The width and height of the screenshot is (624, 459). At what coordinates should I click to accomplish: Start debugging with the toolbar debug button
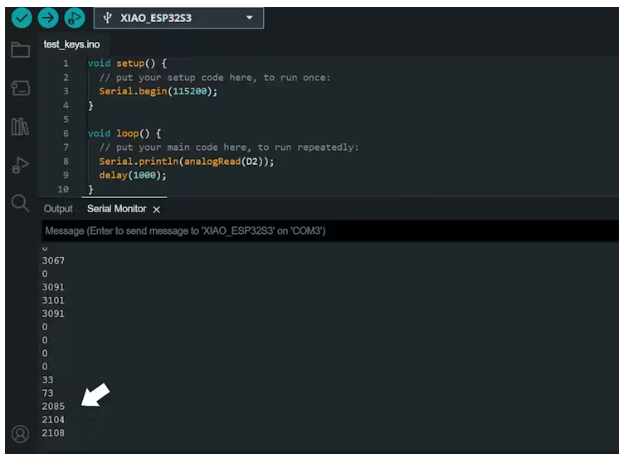[x=75, y=18]
